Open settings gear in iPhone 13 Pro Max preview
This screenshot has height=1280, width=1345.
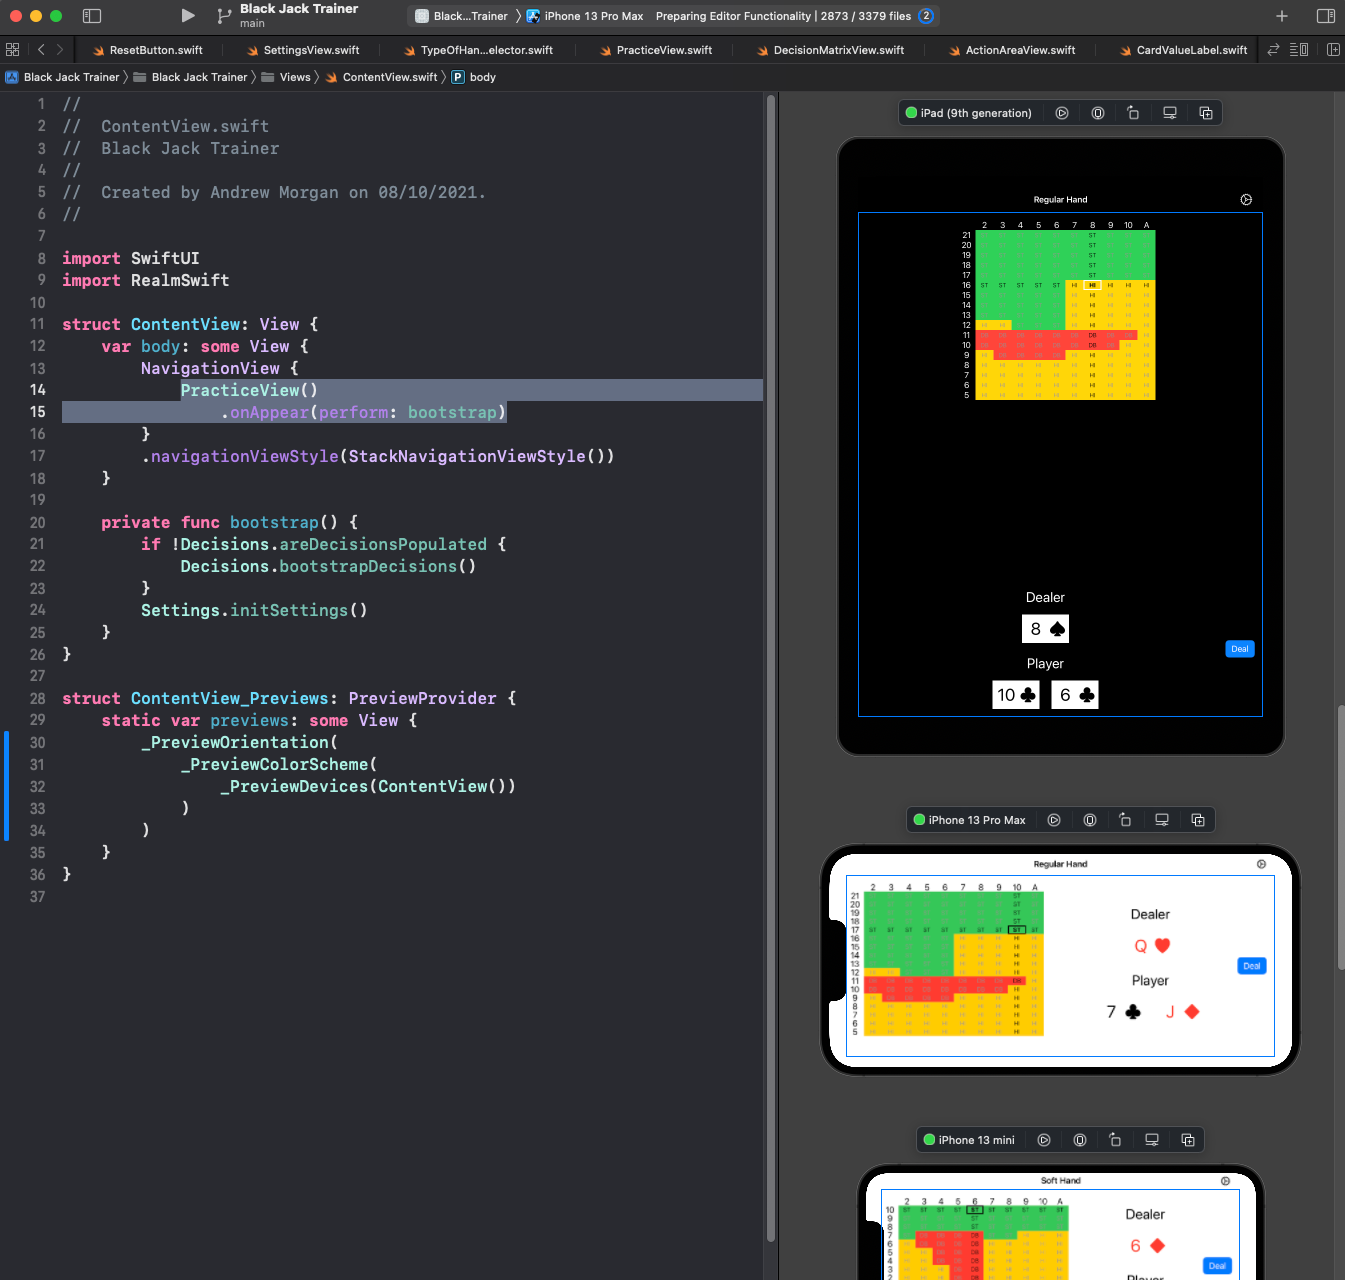coord(1261,864)
